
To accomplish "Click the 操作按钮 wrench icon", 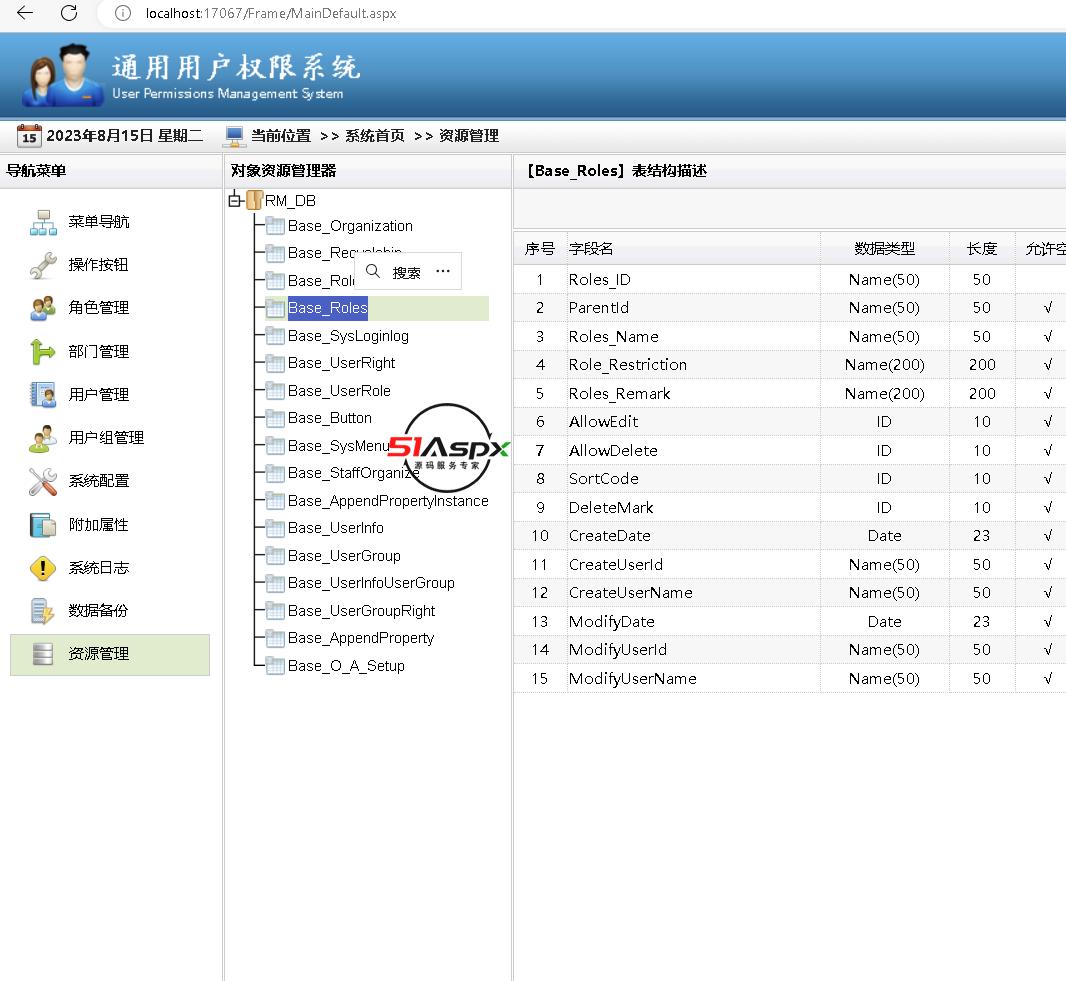I will coord(44,265).
